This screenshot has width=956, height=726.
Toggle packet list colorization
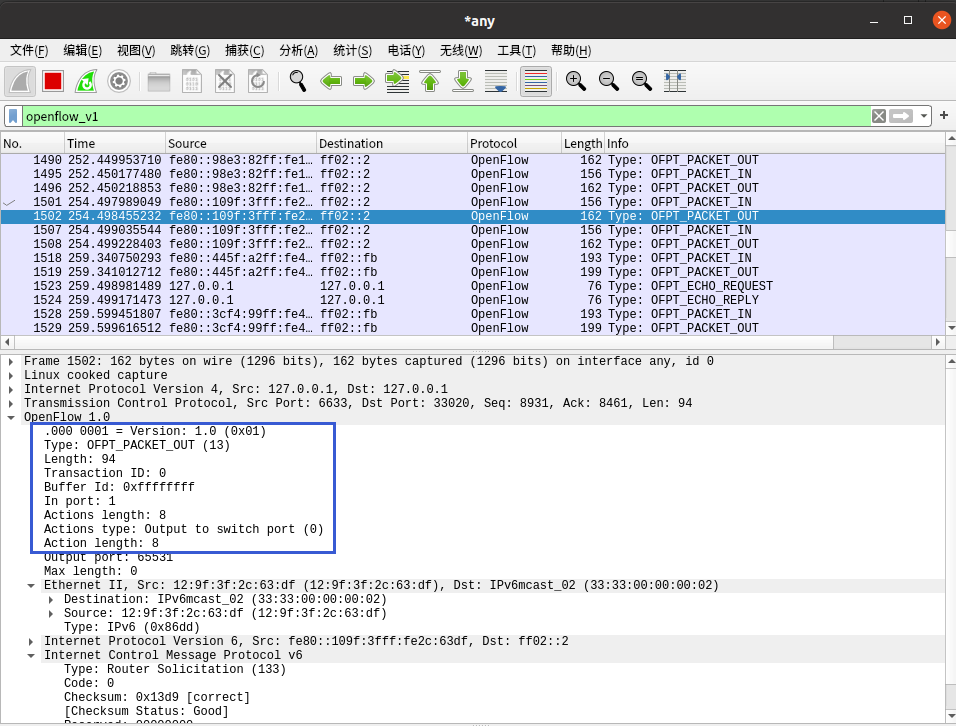(536, 81)
